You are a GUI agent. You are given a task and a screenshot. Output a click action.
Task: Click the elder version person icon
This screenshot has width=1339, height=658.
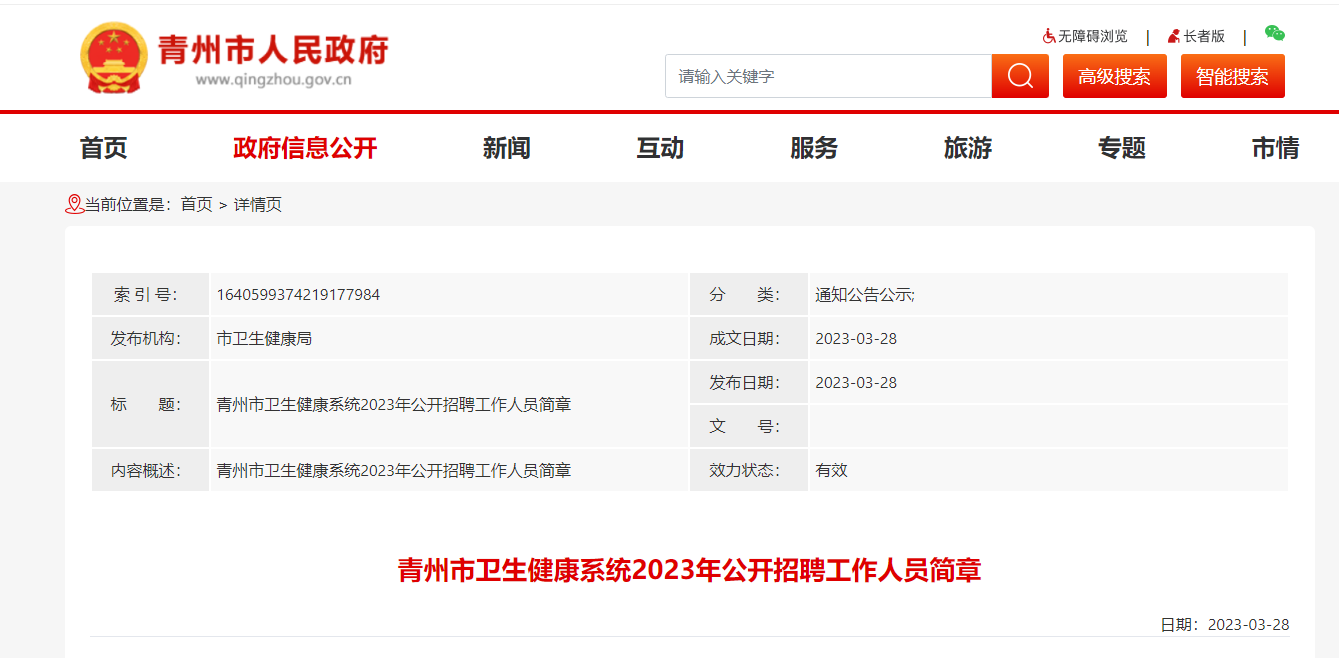click(x=1174, y=36)
